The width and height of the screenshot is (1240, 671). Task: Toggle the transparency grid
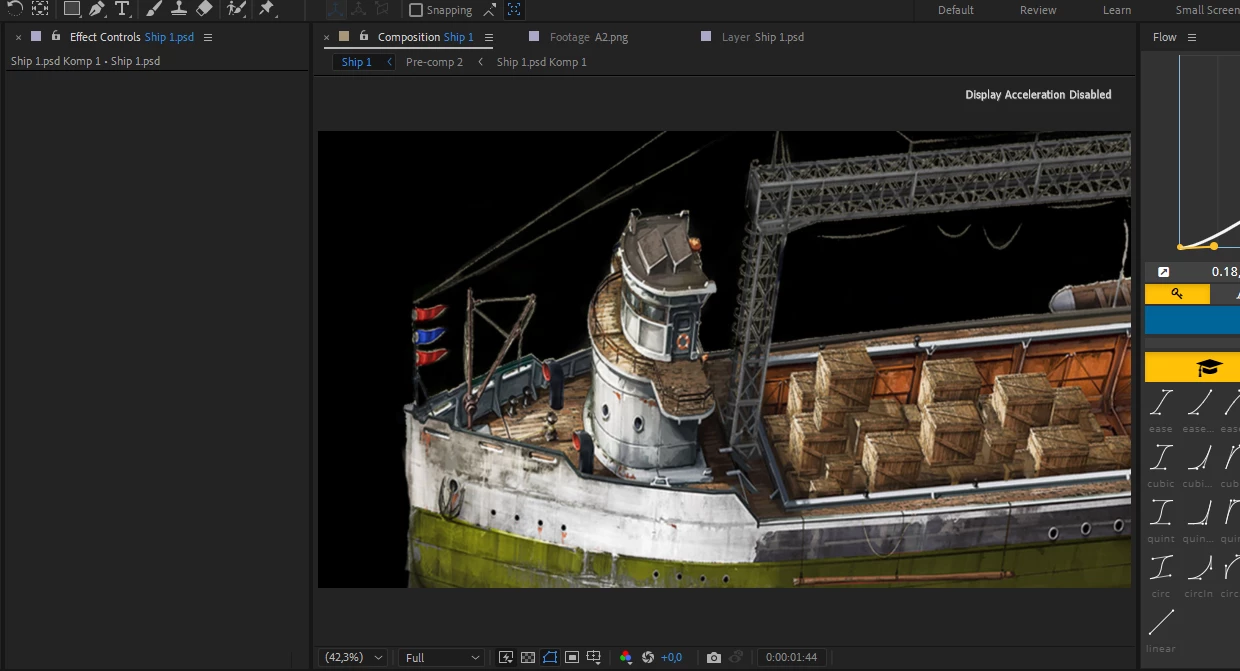click(528, 657)
